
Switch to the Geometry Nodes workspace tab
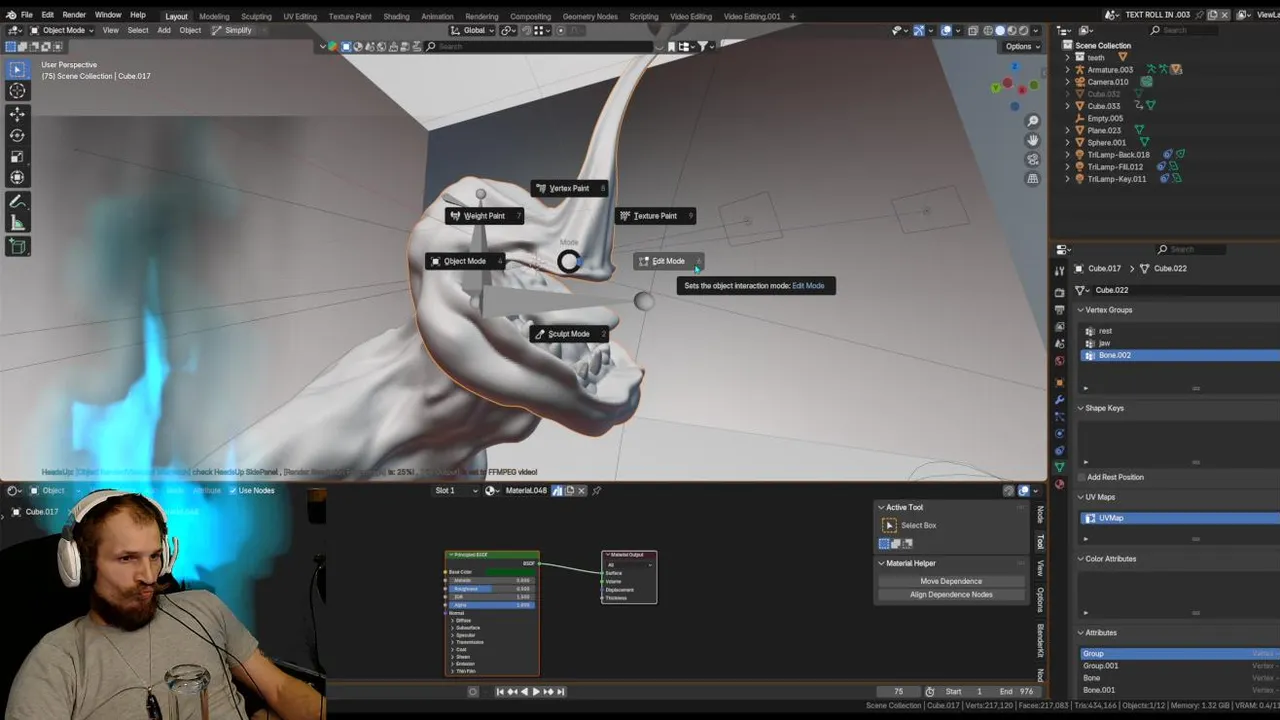tap(590, 16)
